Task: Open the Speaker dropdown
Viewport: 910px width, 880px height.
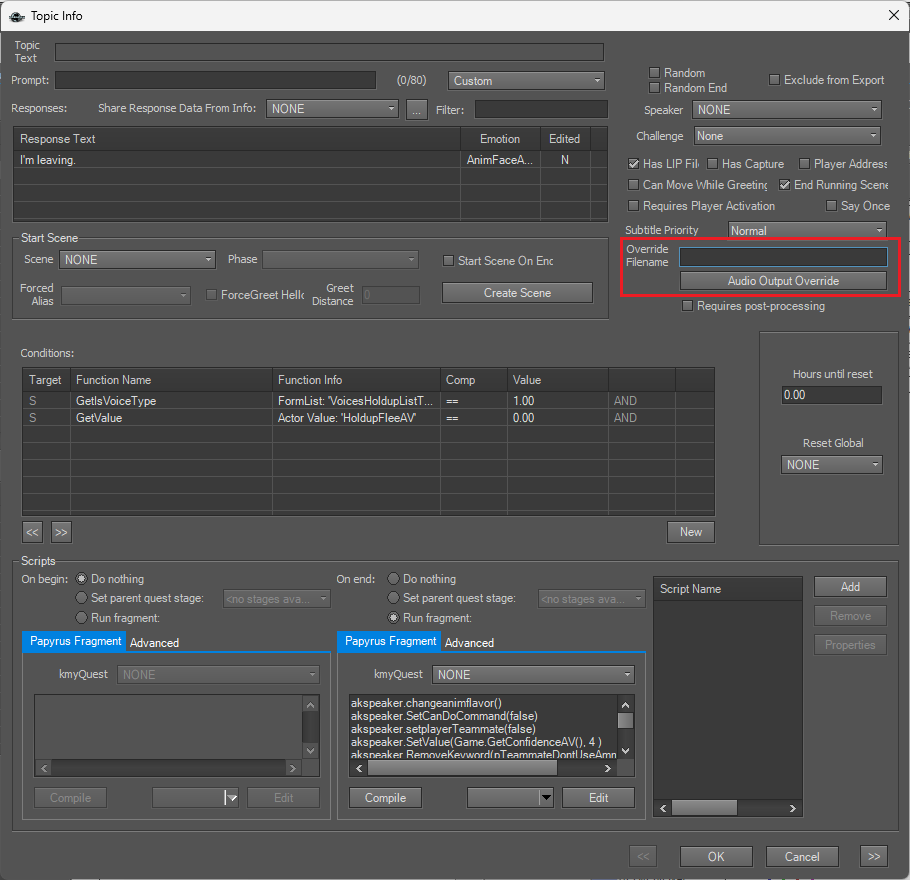Action: tap(787, 110)
